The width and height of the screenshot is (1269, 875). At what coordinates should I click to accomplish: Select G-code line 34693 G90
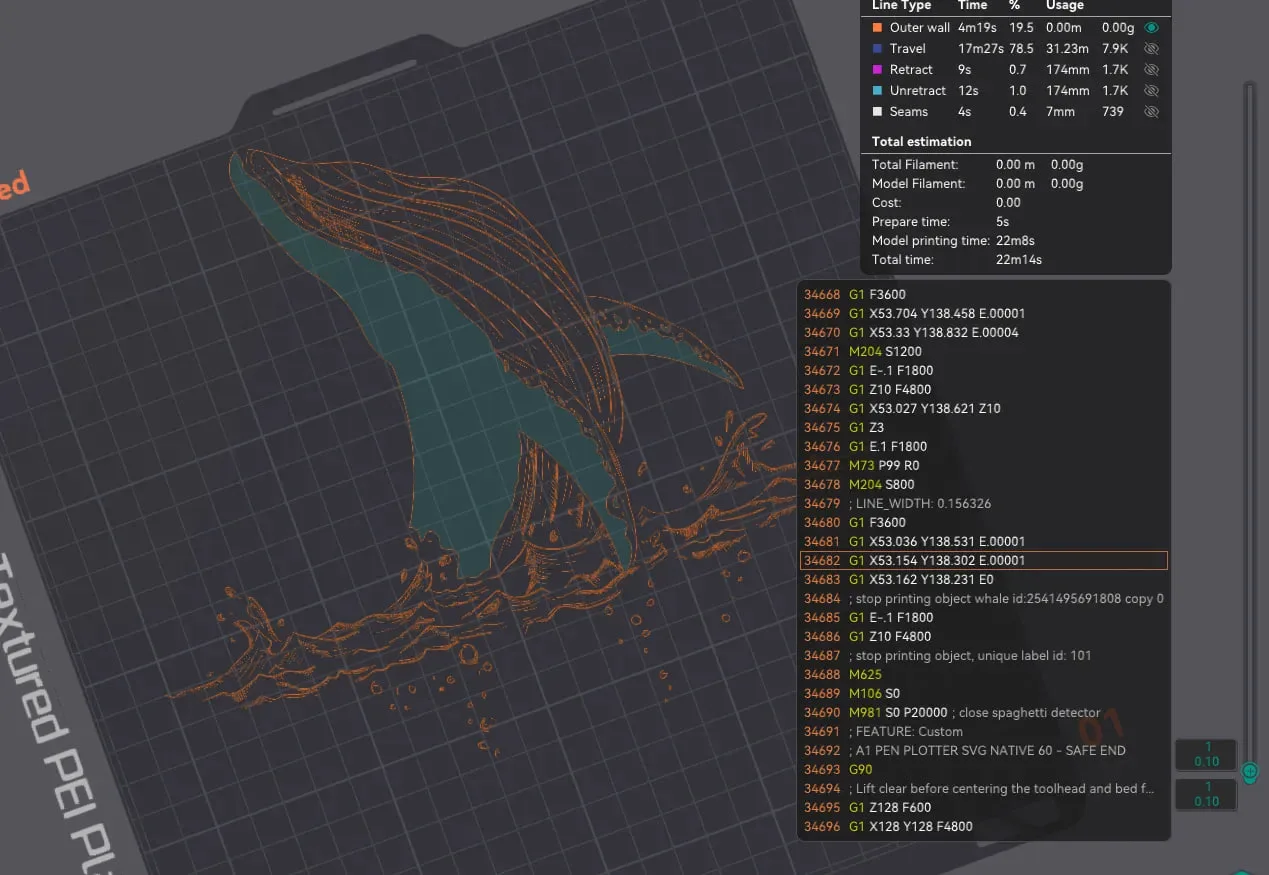(x=983, y=770)
